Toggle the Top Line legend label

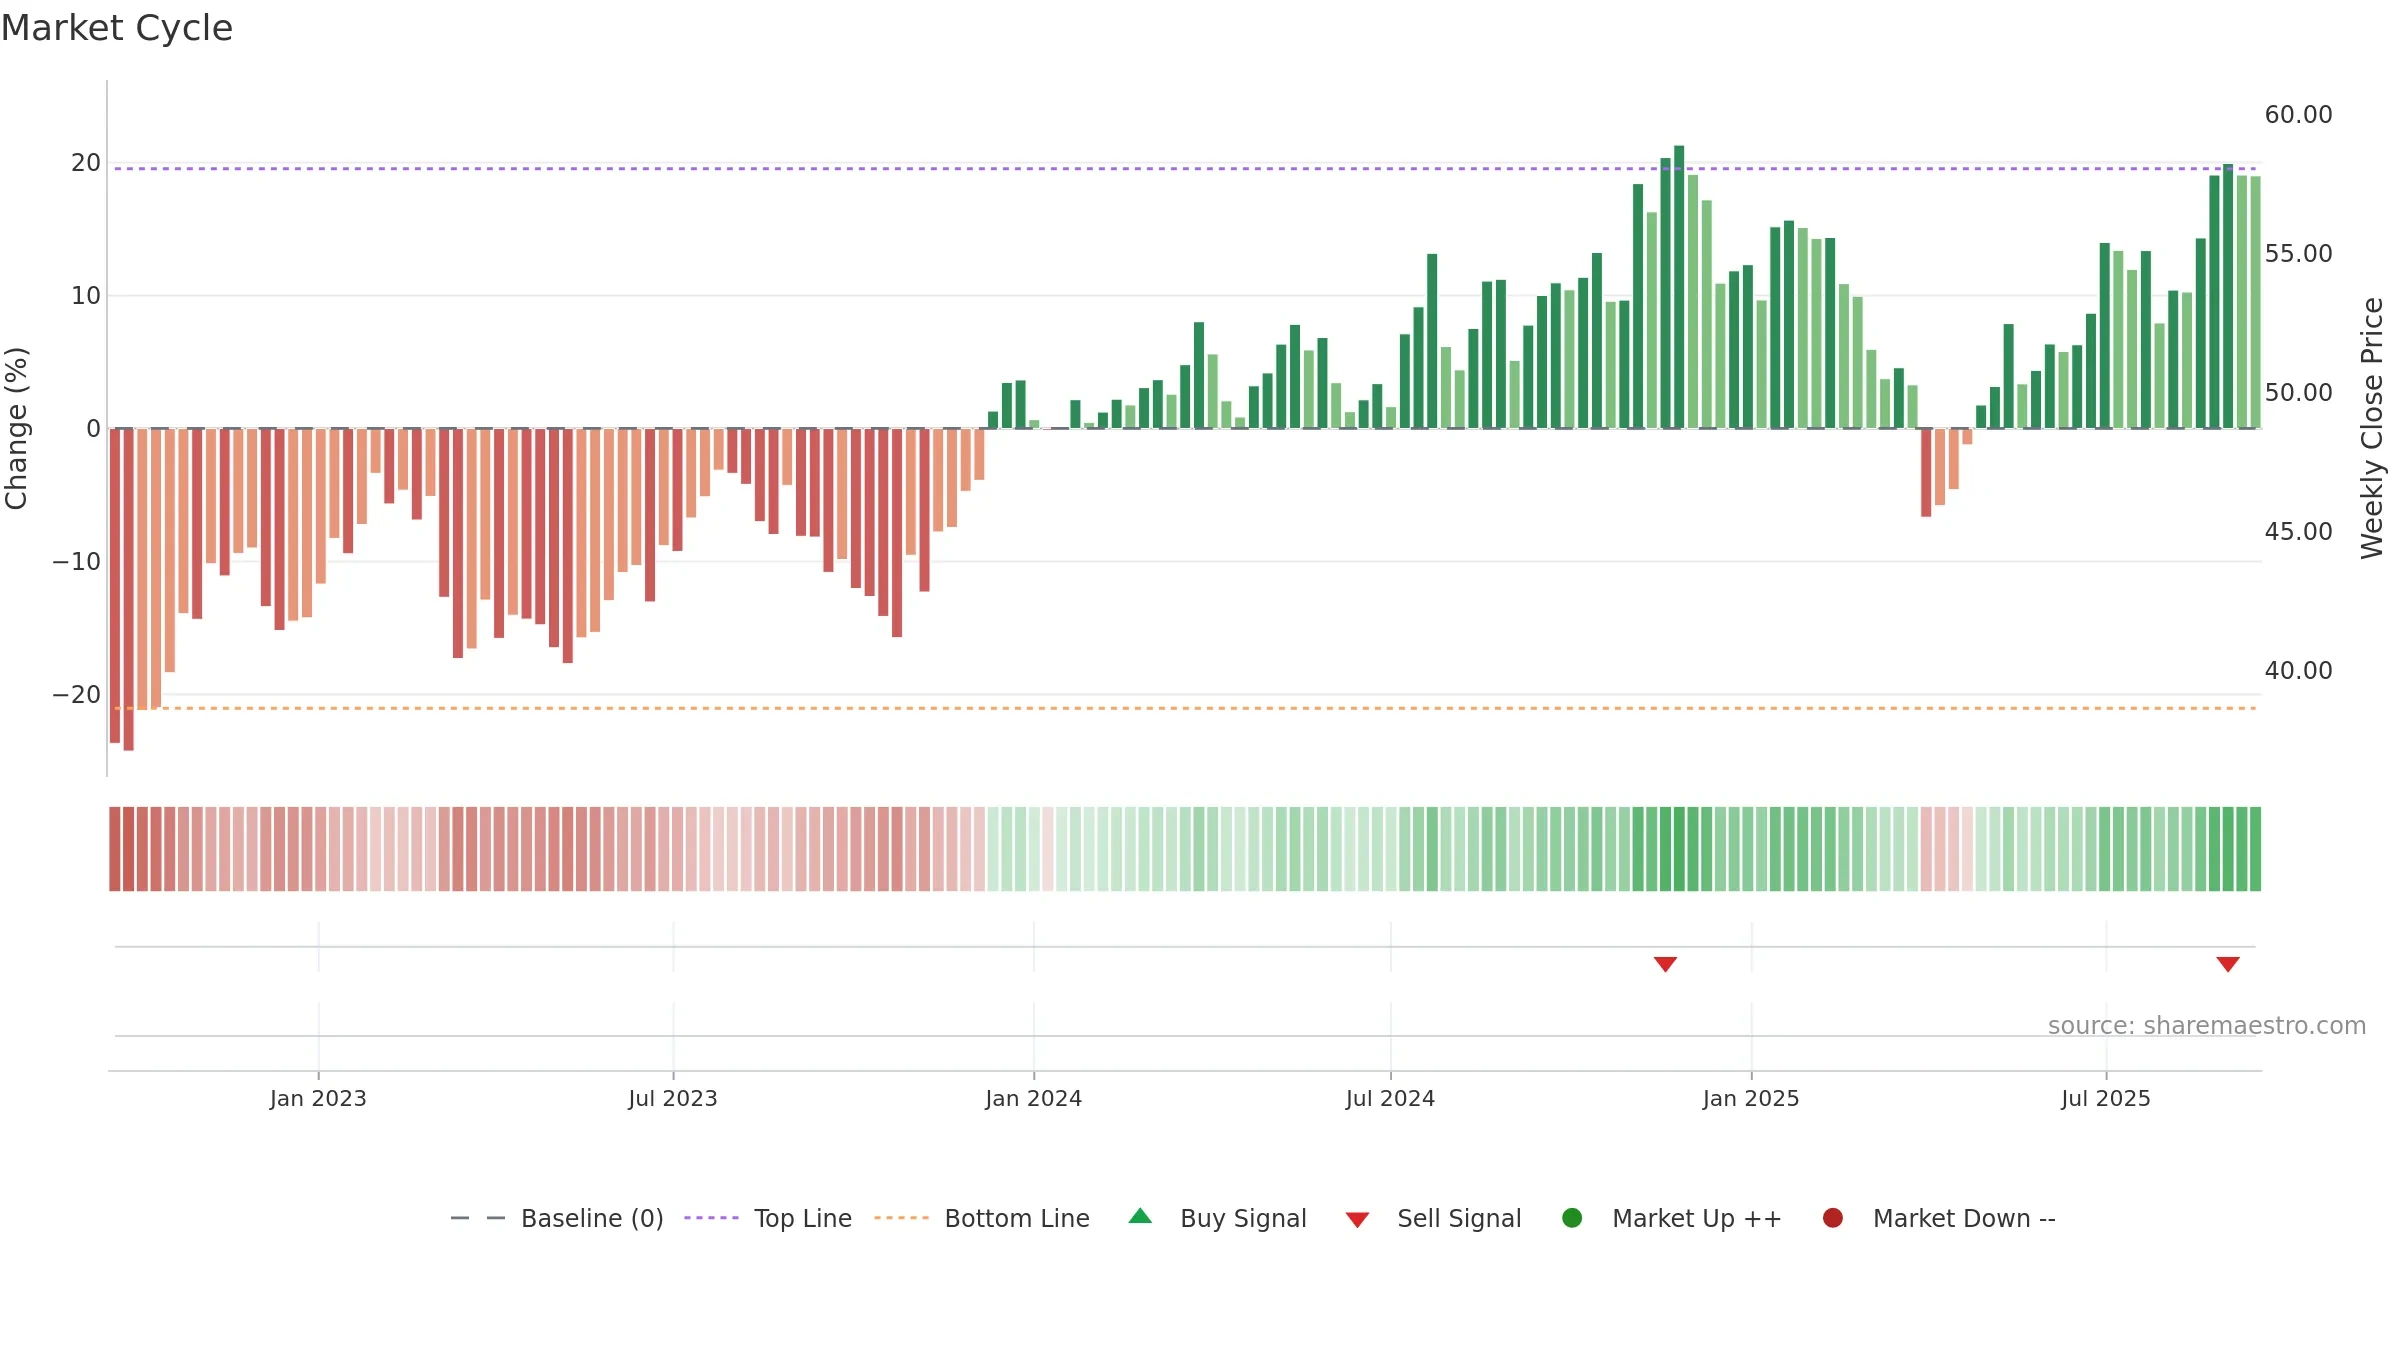(x=803, y=1219)
